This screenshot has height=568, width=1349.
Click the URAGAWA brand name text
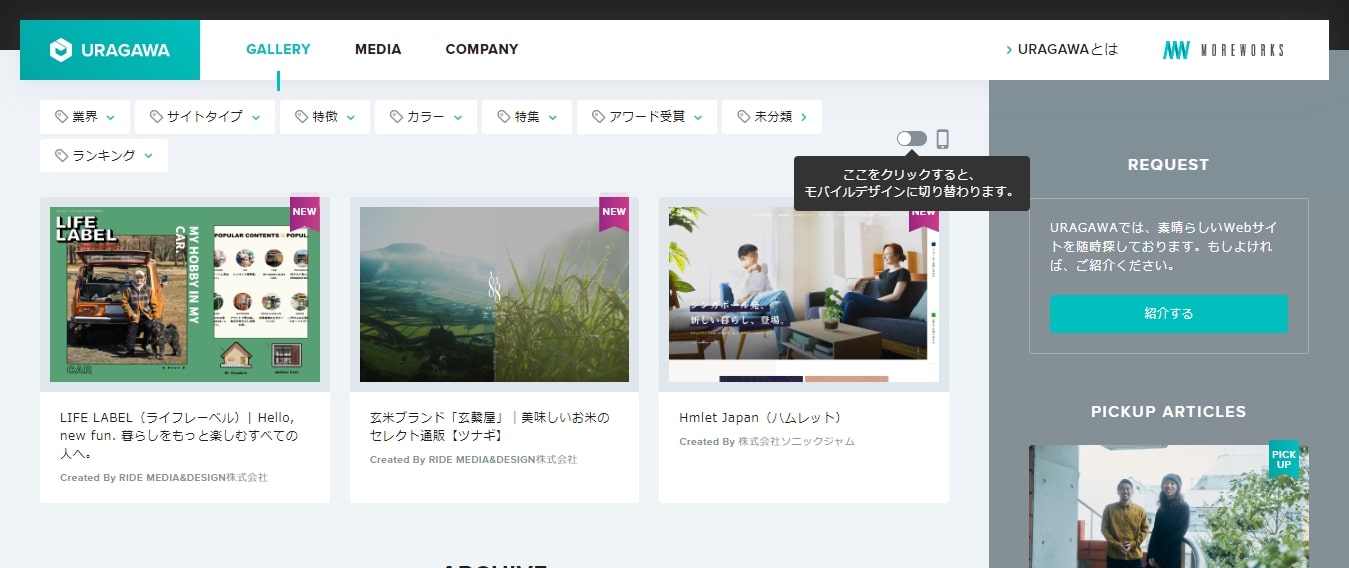pyautogui.click(x=125, y=50)
